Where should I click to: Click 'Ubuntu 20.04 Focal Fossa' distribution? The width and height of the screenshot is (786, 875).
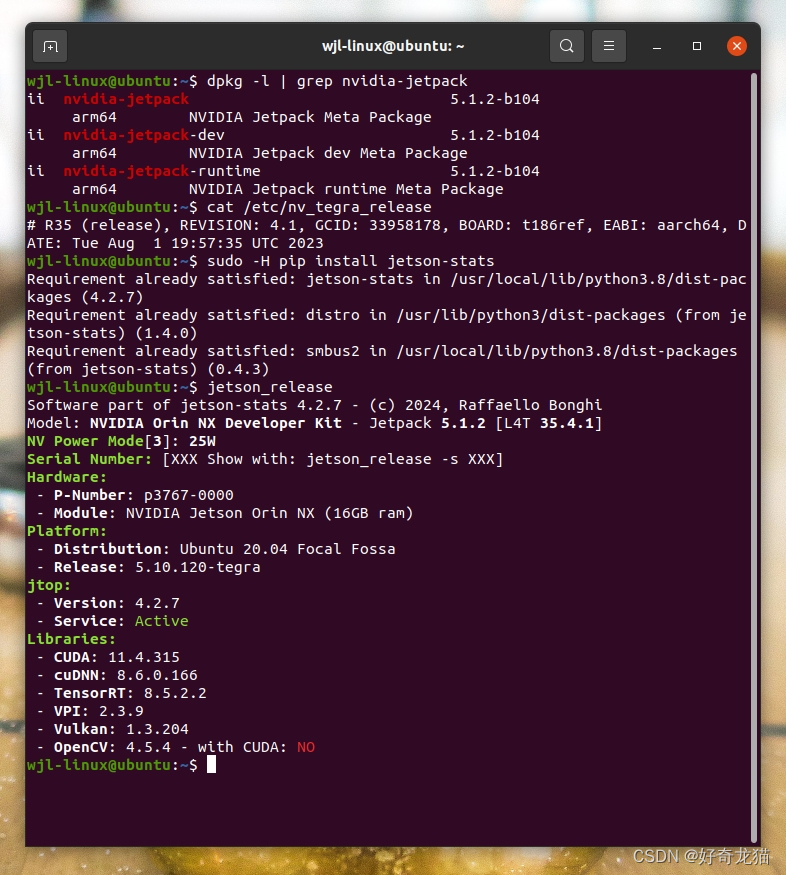point(287,549)
